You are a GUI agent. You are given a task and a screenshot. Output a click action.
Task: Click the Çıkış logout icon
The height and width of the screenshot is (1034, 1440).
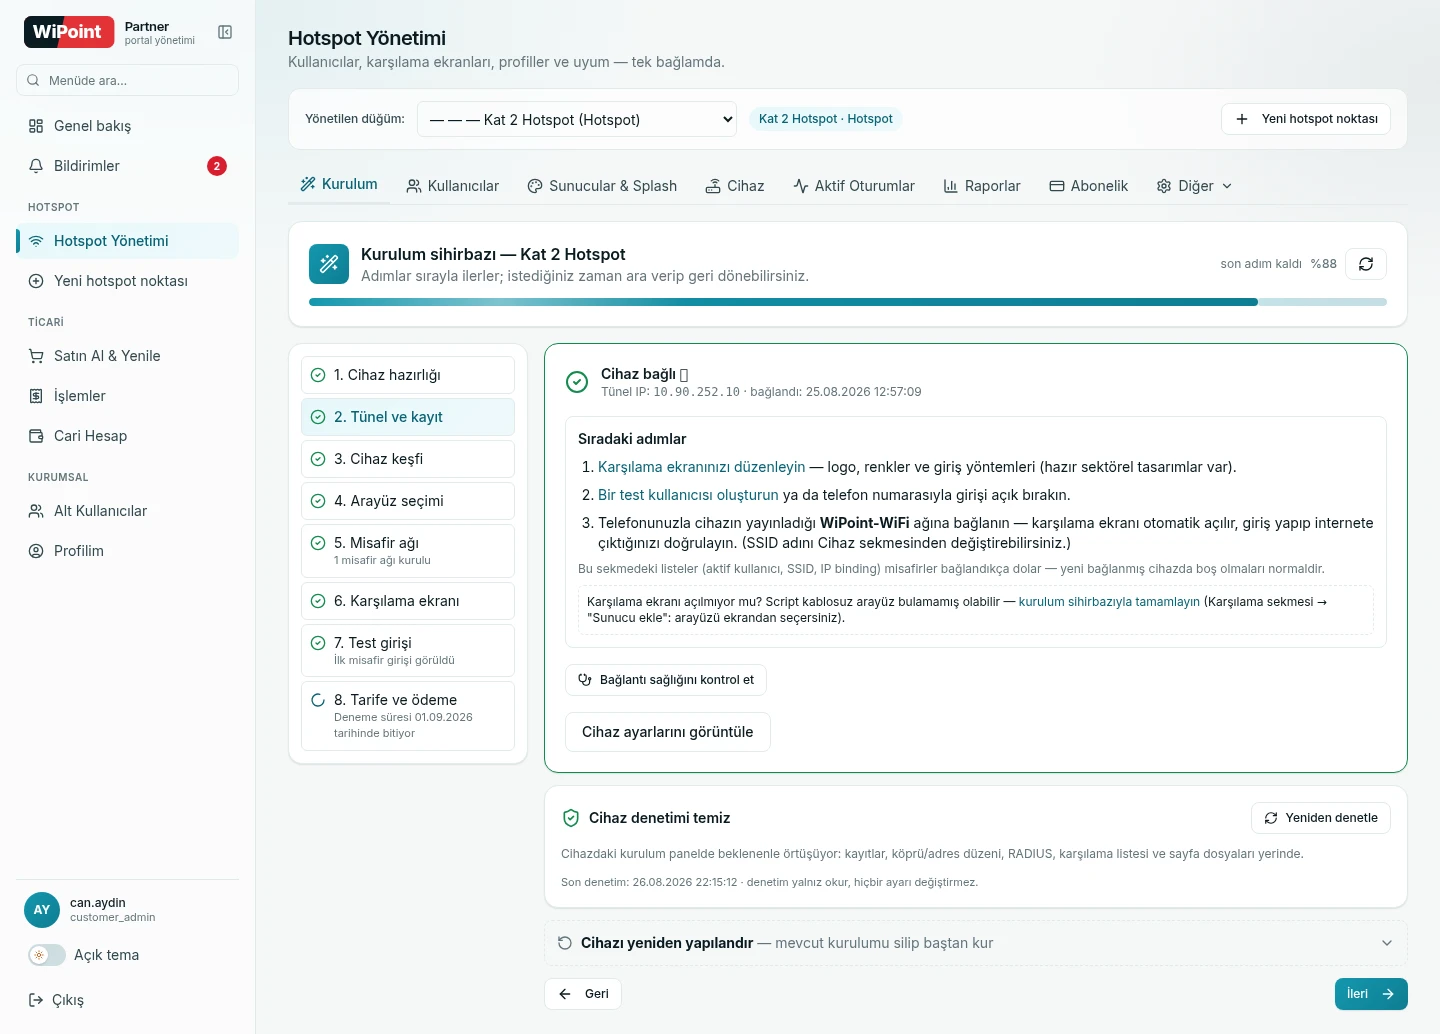click(36, 1000)
